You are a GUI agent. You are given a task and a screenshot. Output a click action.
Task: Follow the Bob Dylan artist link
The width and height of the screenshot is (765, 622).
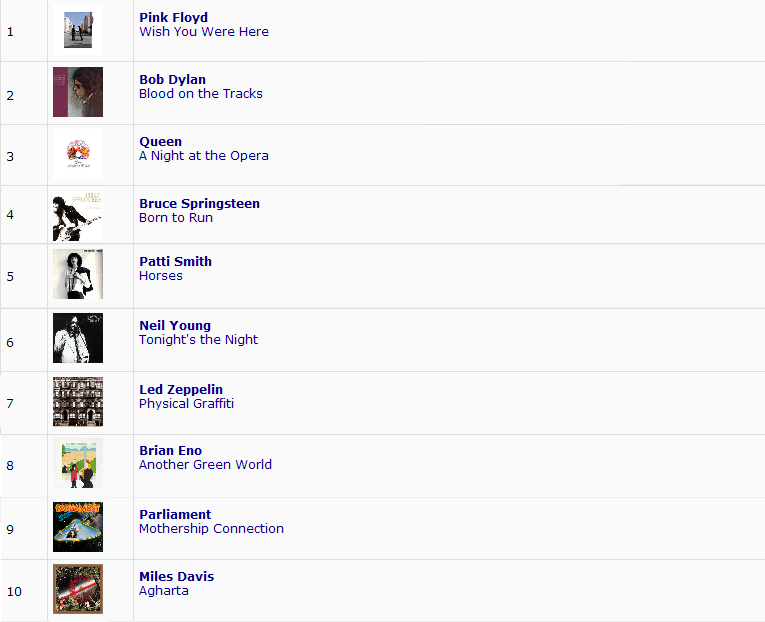(x=172, y=80)
